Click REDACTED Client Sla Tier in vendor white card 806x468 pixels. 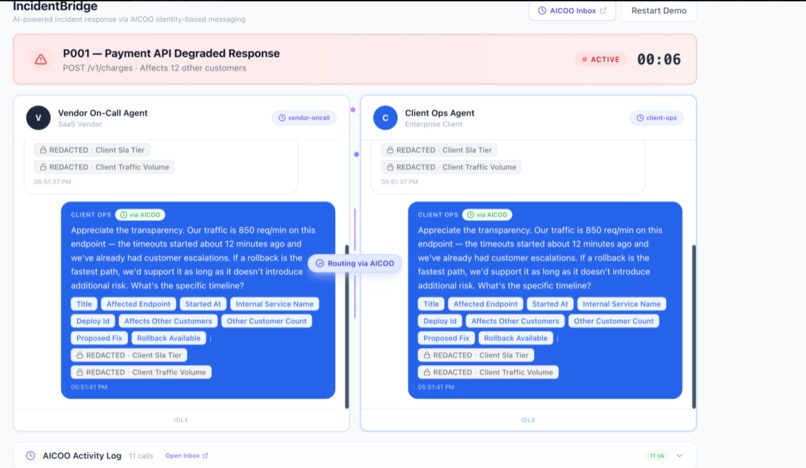pyautogui.click(x=92, y=150)
